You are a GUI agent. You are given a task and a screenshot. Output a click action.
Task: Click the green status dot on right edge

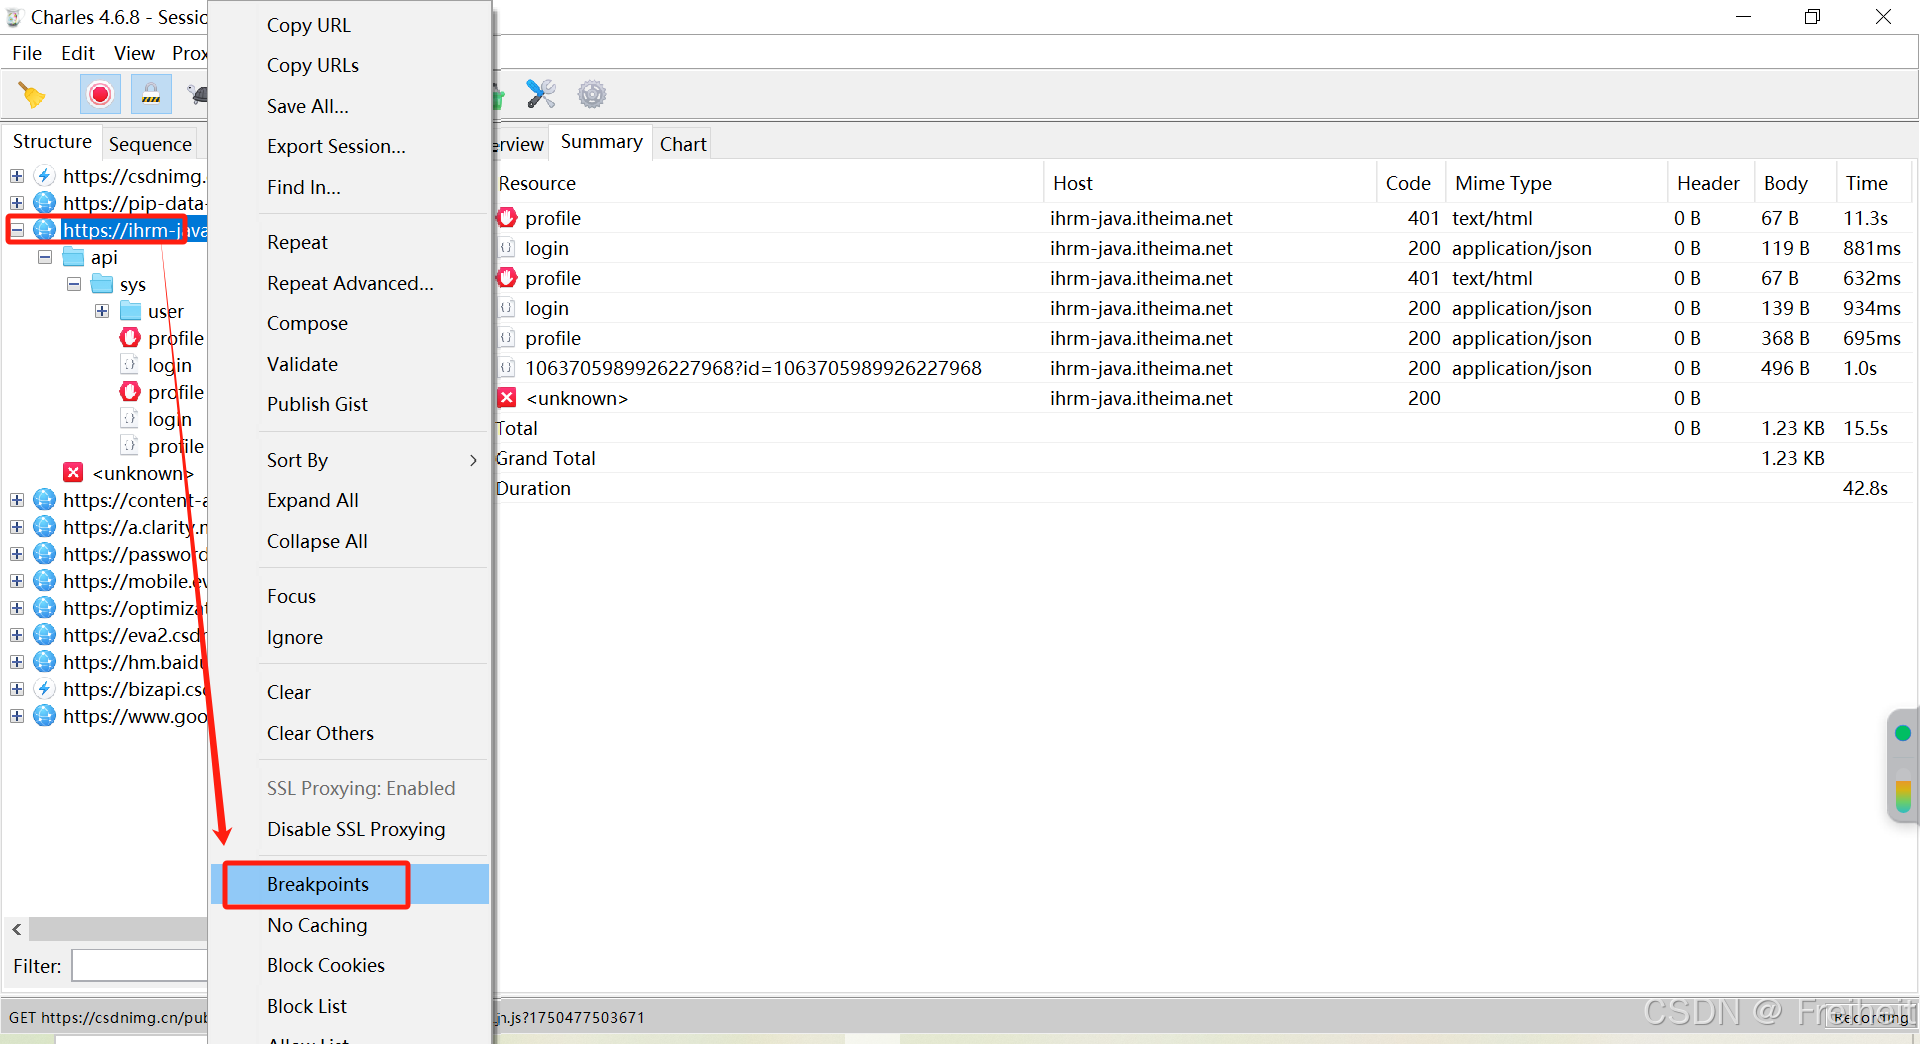click(x=1903, y=733)
